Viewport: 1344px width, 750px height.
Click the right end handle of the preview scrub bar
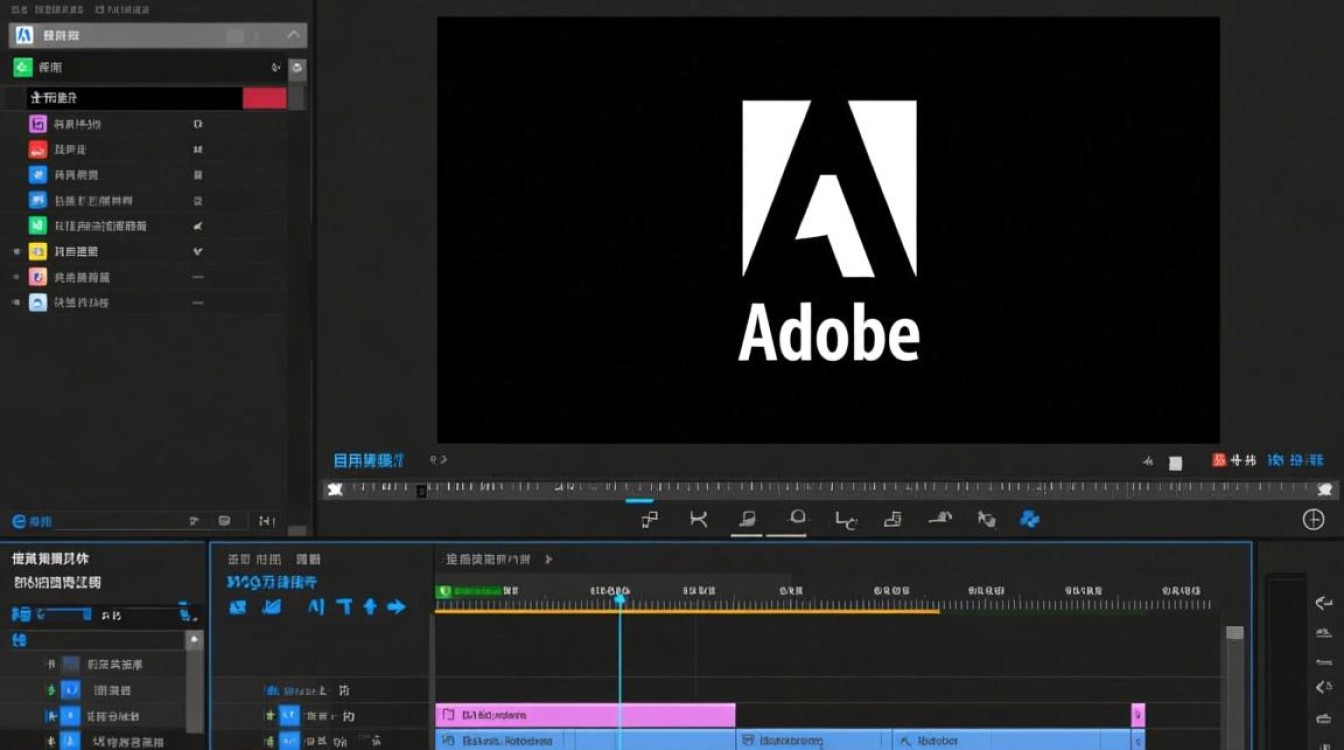click(1326, 489)
